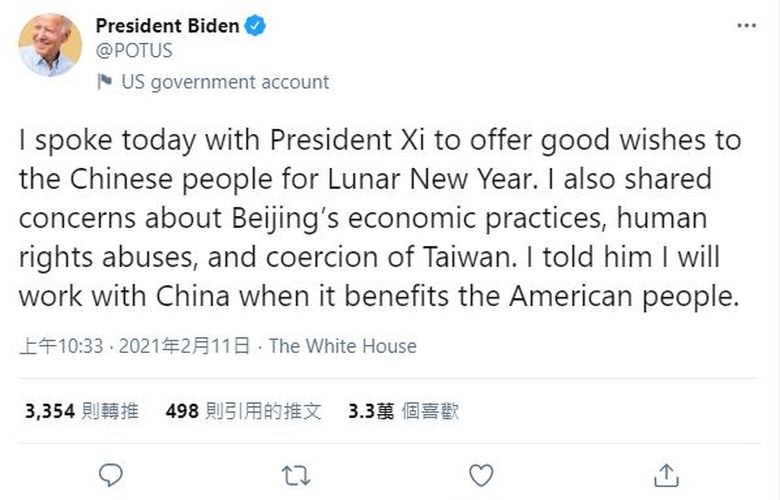Screen dimensions: 780x500
Task: View the 3.3萬 個喜歡 likes list
Action: (403, 411)
